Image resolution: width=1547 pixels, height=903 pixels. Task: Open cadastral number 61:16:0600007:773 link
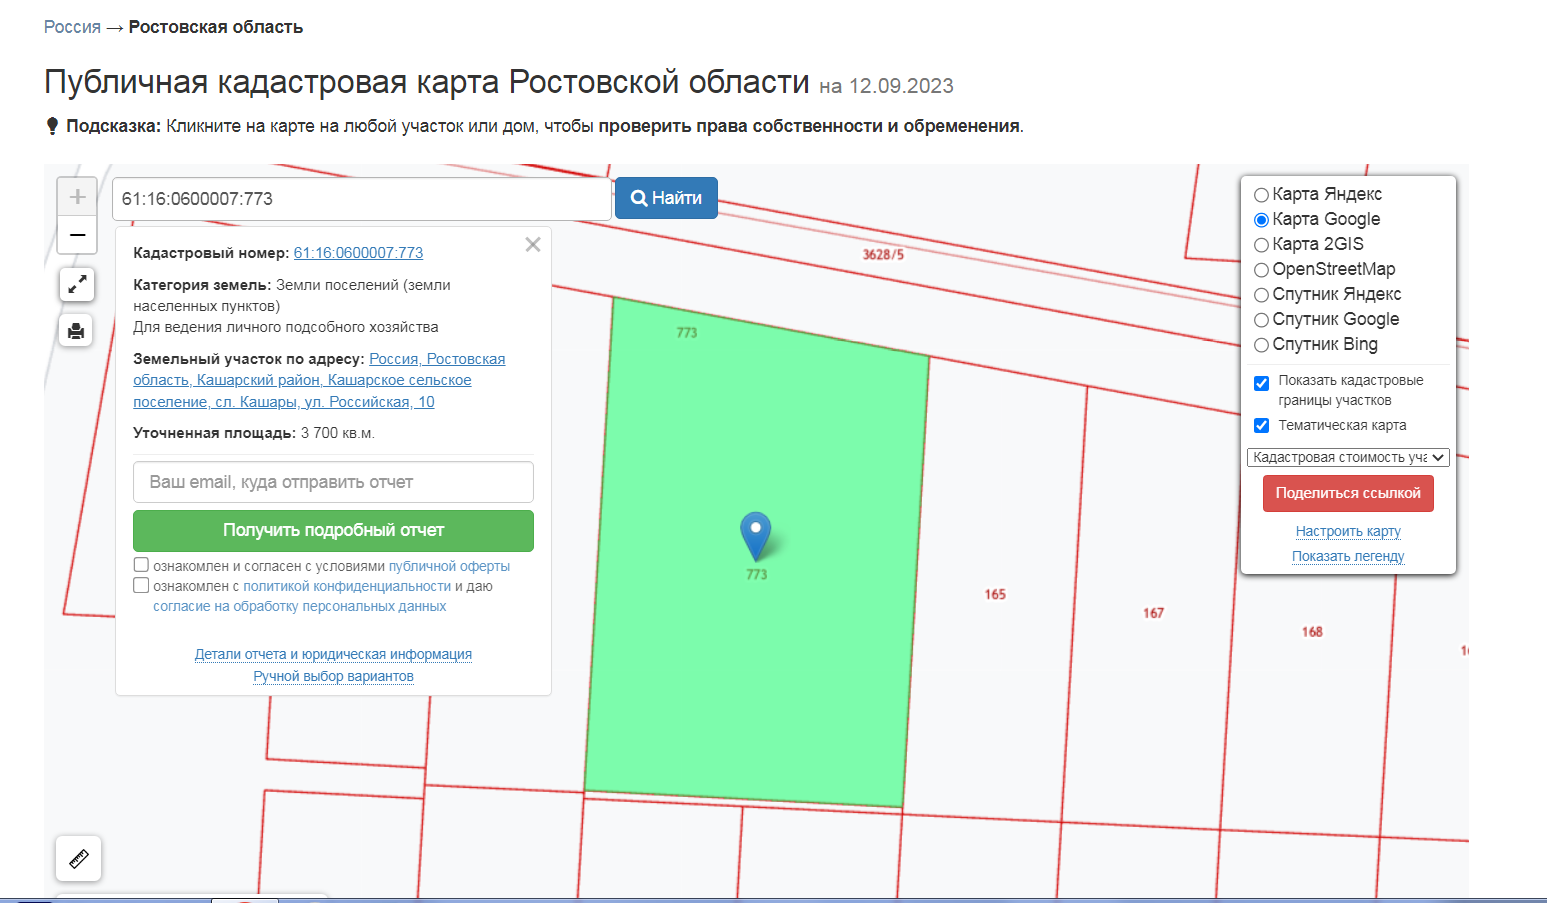[358, 253]
